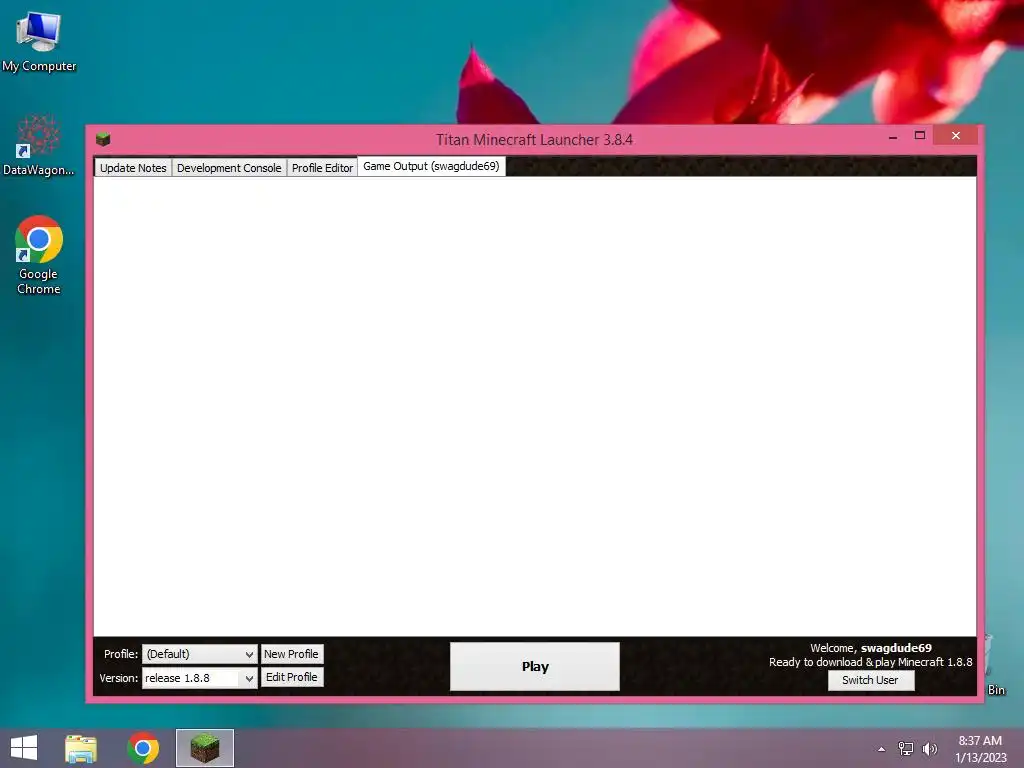Click the Titan Minecraft Launcher 3.8.4 title
Image resolution: width=1024 pixels, height=768 pixels.
pyautogui.click(x=534, y=140)
